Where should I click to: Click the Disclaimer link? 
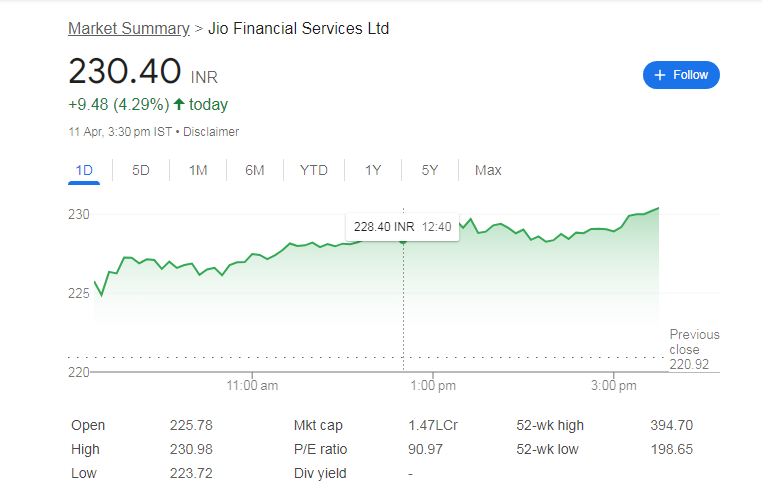click(x=211, y=132)
